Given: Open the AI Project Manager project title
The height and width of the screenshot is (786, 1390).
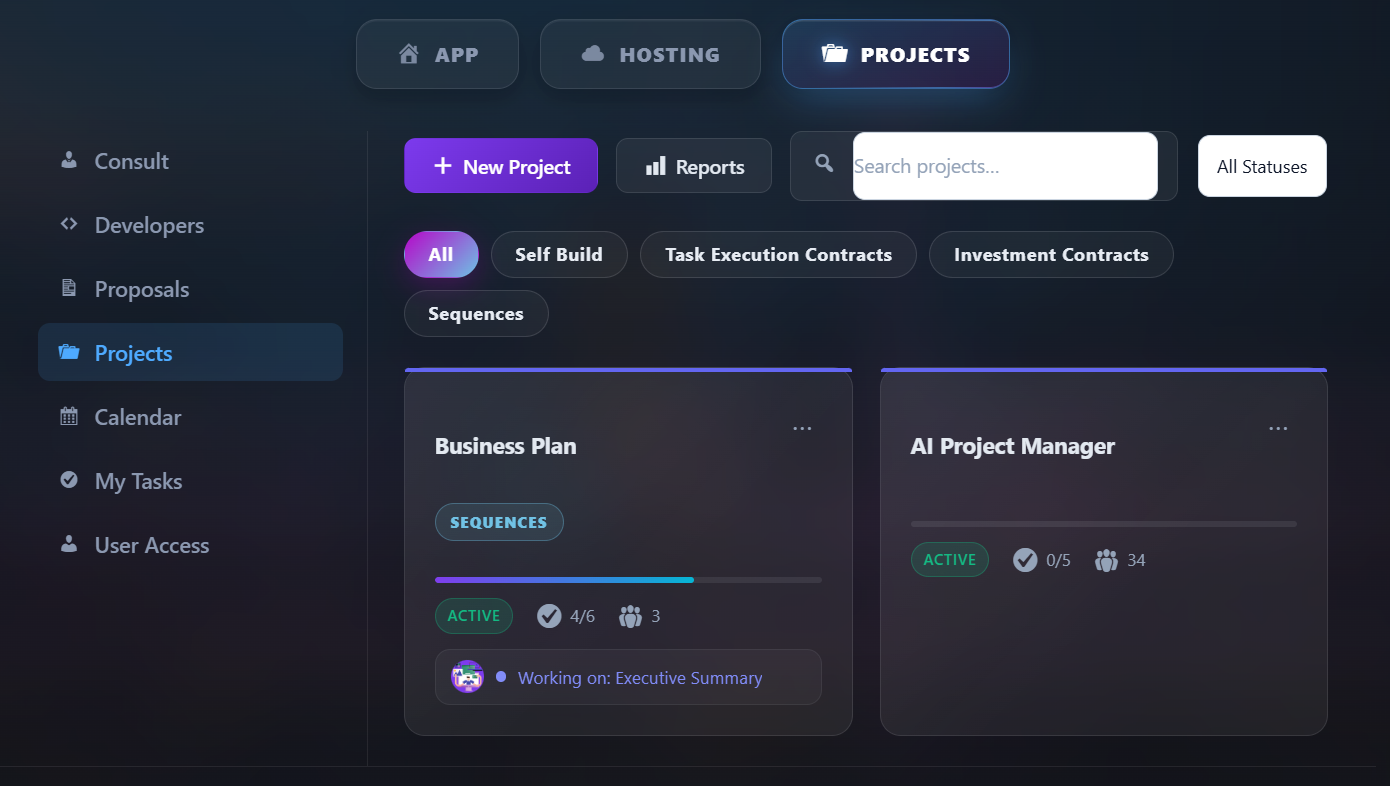Looking at the screenshot, I should click(1012, 446).
